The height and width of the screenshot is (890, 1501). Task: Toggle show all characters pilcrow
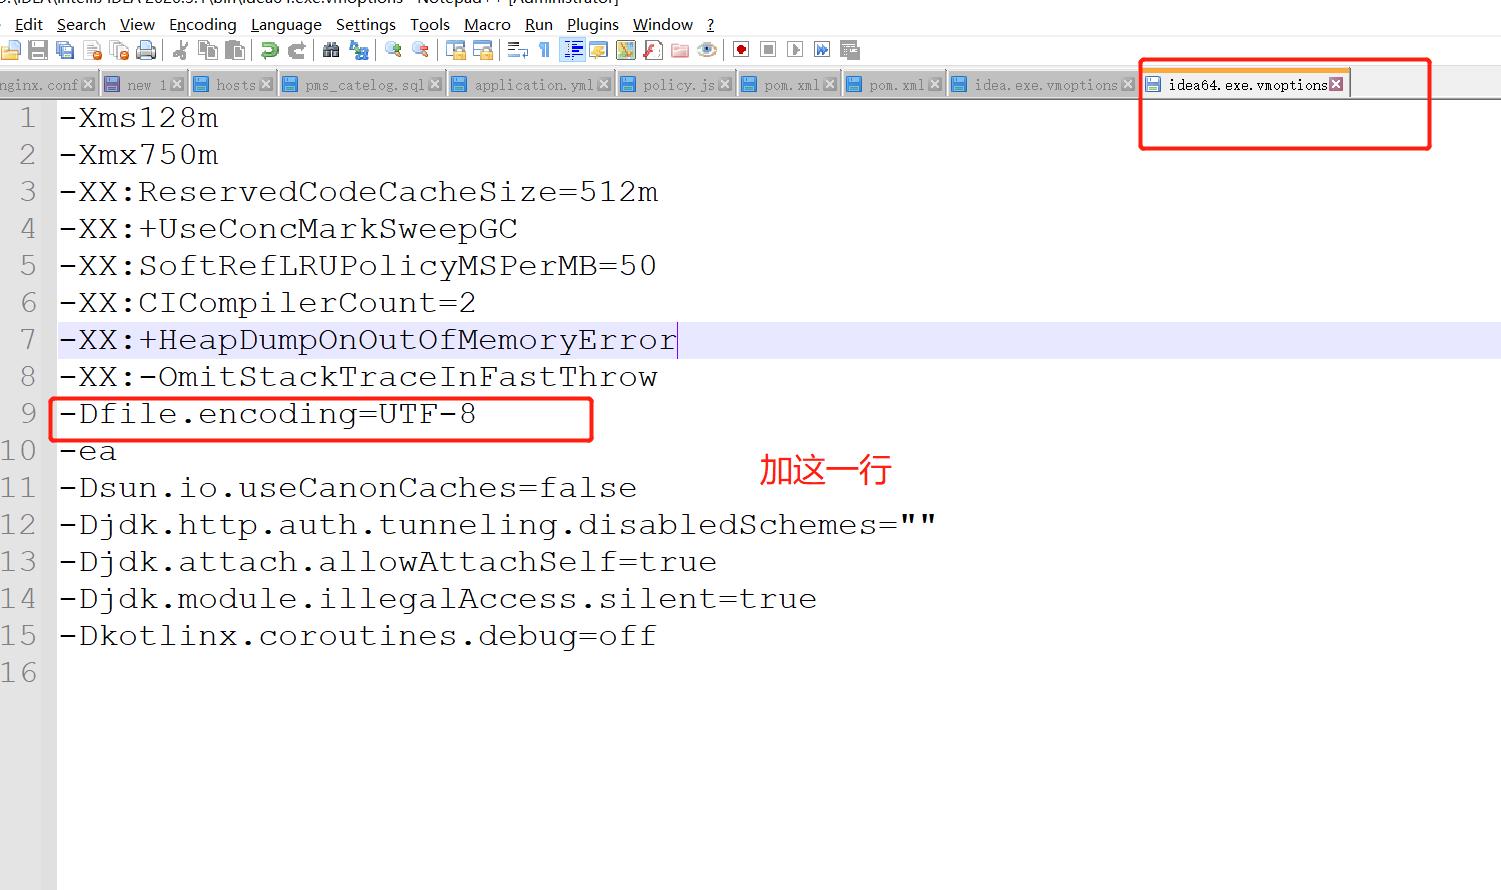[x=544, y=50]
